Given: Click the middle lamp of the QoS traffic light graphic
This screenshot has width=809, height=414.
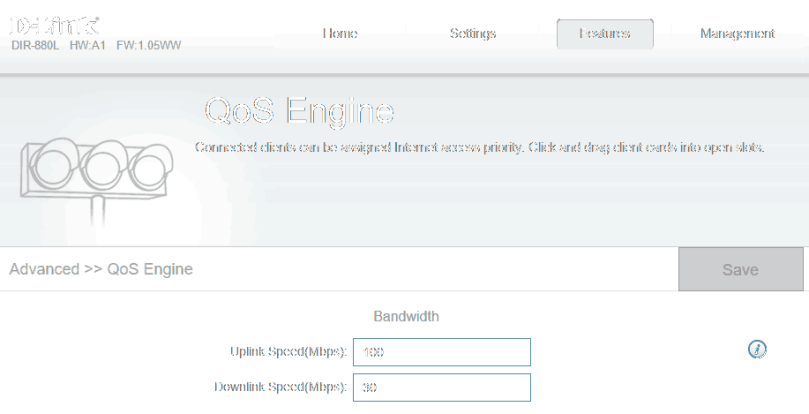Looking at the screenshot, I should [103, 162].
